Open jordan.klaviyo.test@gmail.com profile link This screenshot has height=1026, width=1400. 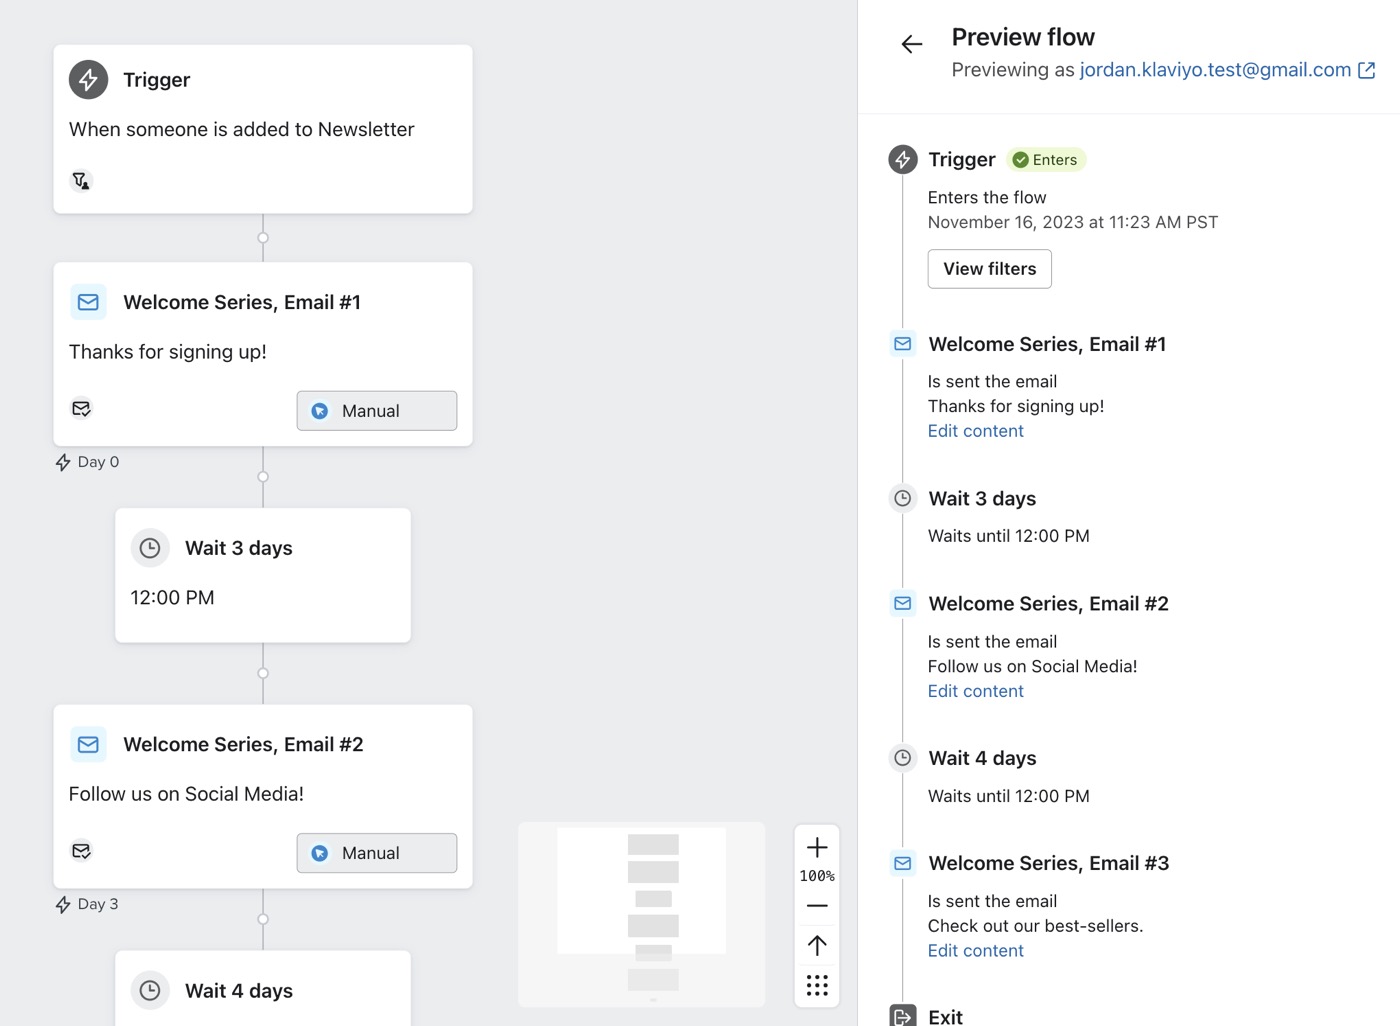click(x=1214, y=70)
